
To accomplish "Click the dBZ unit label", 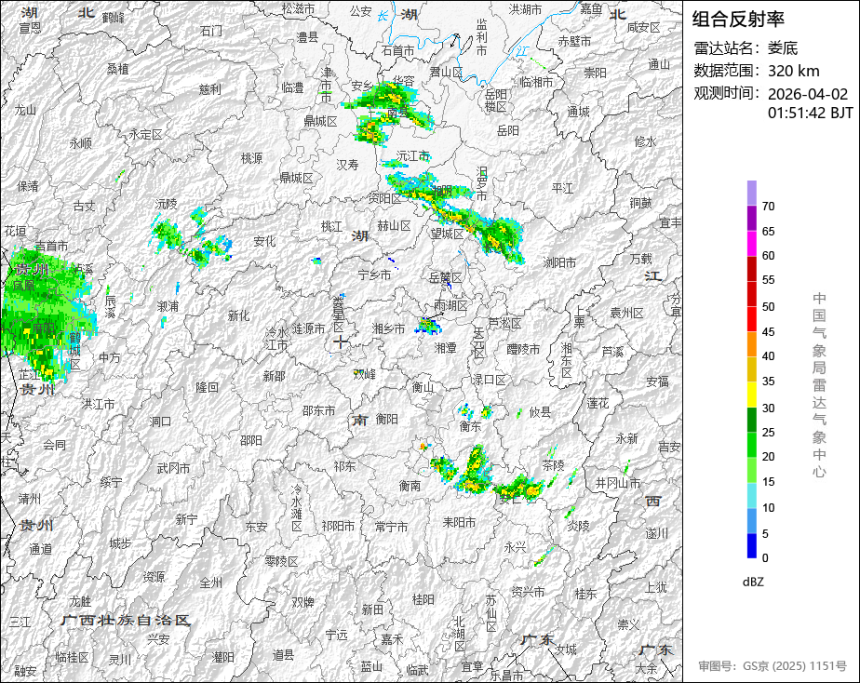I will coord(753,582).
